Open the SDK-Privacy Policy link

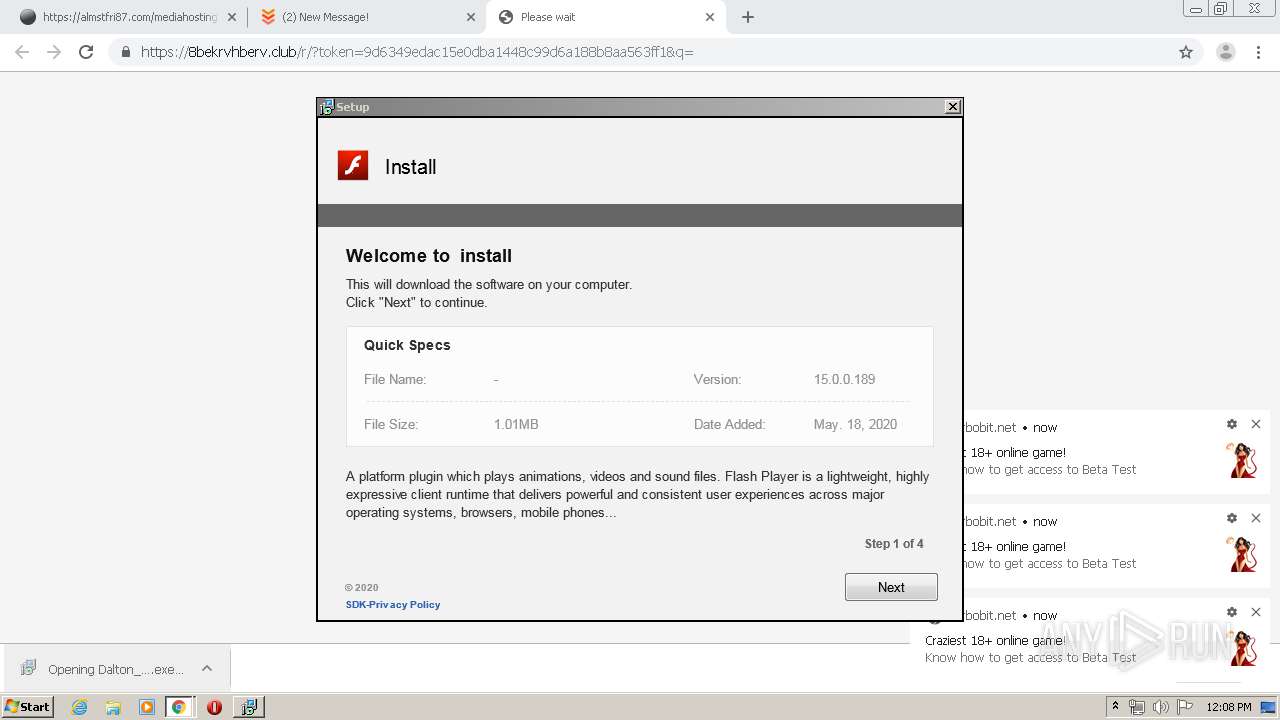(393, 604)
